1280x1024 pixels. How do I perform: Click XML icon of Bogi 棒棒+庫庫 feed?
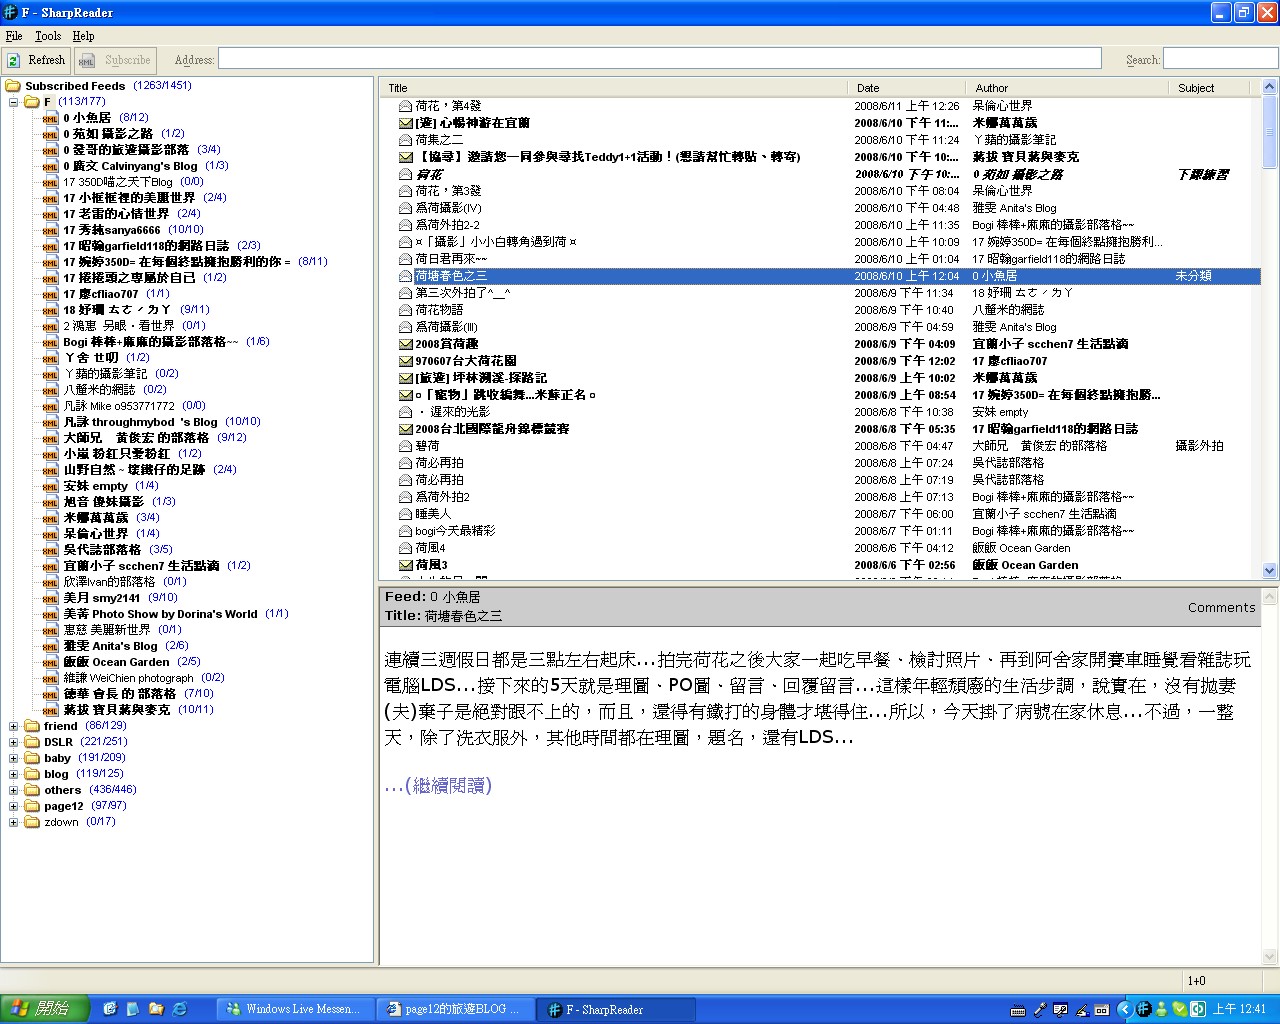point(50,342)
